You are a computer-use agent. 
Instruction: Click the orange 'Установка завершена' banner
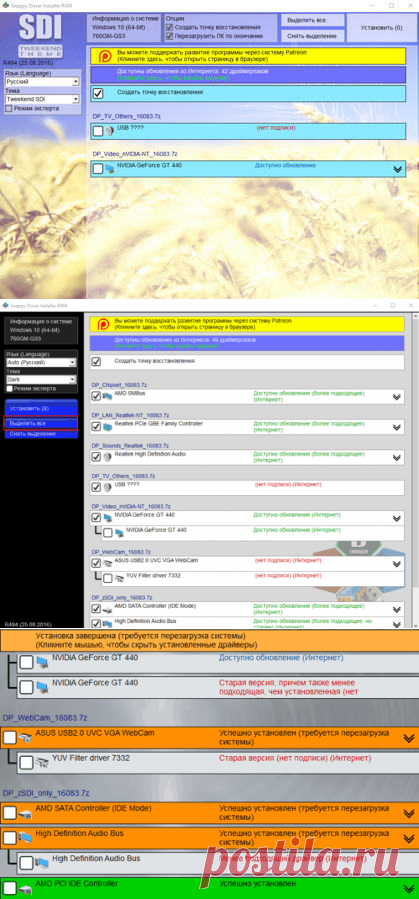[209, 640]
